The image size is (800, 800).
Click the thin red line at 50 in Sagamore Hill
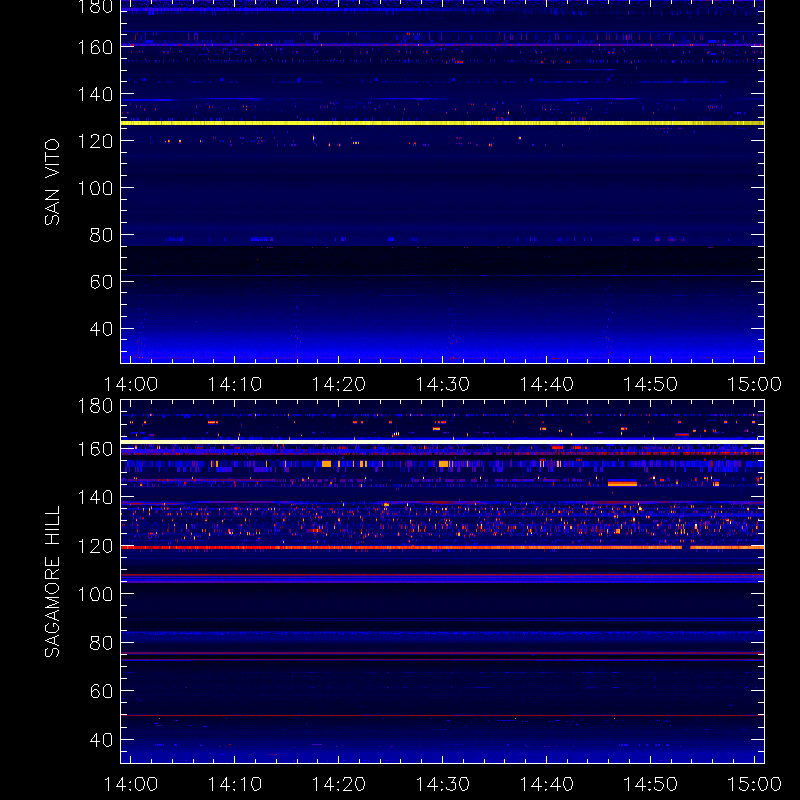click(442, 716)
